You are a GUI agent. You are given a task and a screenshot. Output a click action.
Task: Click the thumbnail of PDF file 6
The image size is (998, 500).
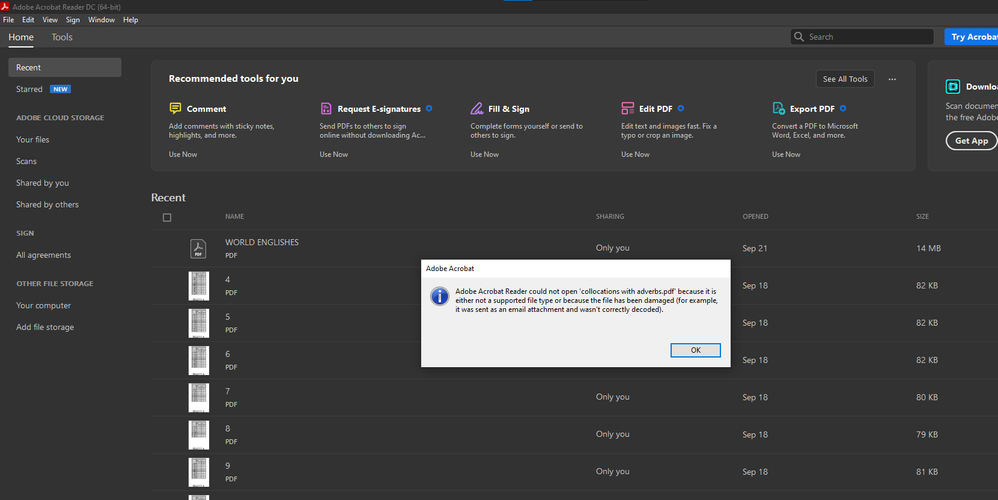199,360
